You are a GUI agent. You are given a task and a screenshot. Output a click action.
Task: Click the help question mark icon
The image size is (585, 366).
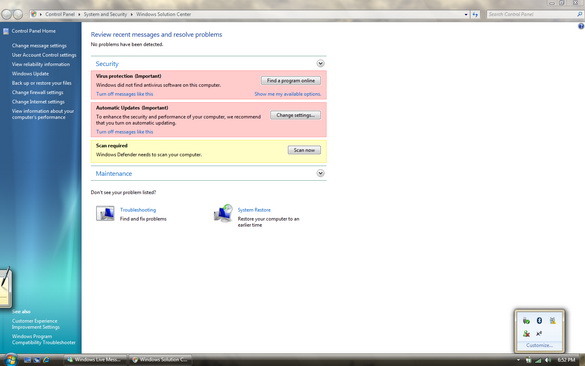coord(581,26)
